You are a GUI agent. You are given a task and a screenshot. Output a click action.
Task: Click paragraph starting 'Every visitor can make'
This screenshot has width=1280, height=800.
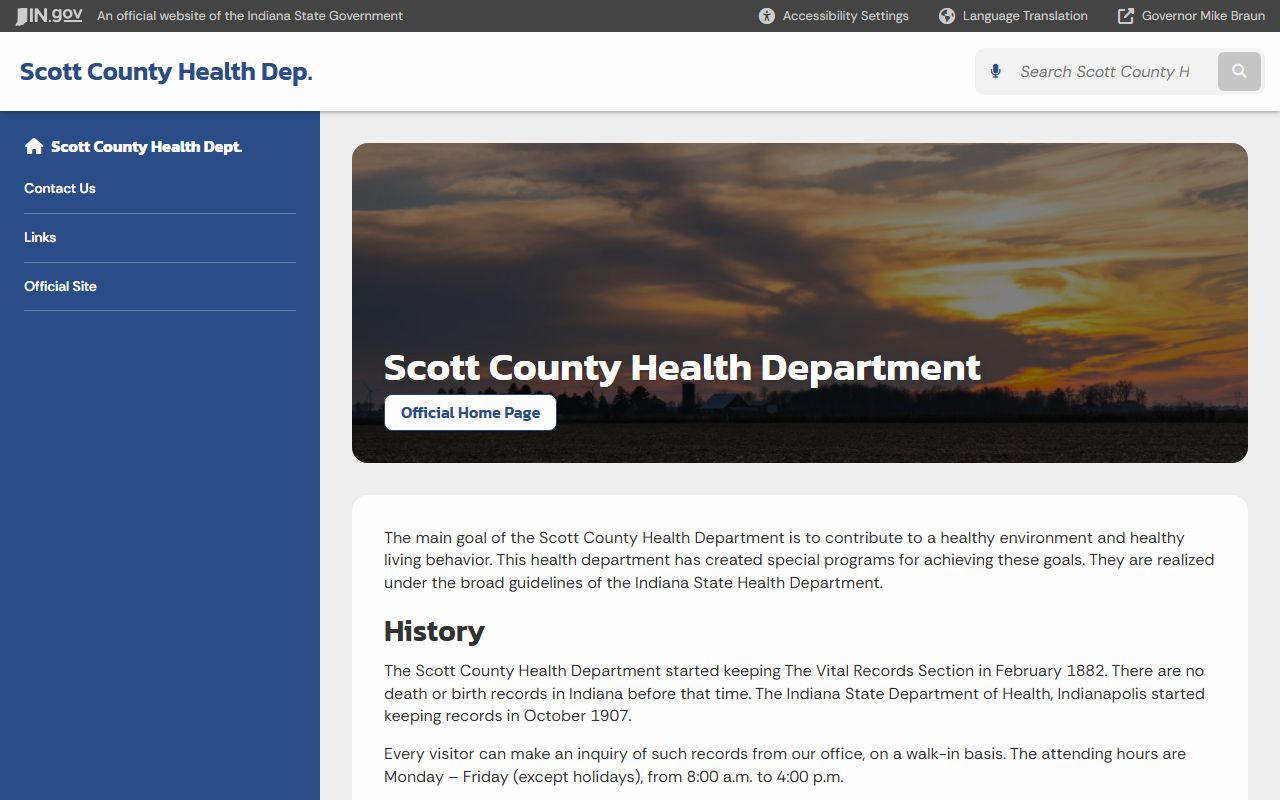785,765
